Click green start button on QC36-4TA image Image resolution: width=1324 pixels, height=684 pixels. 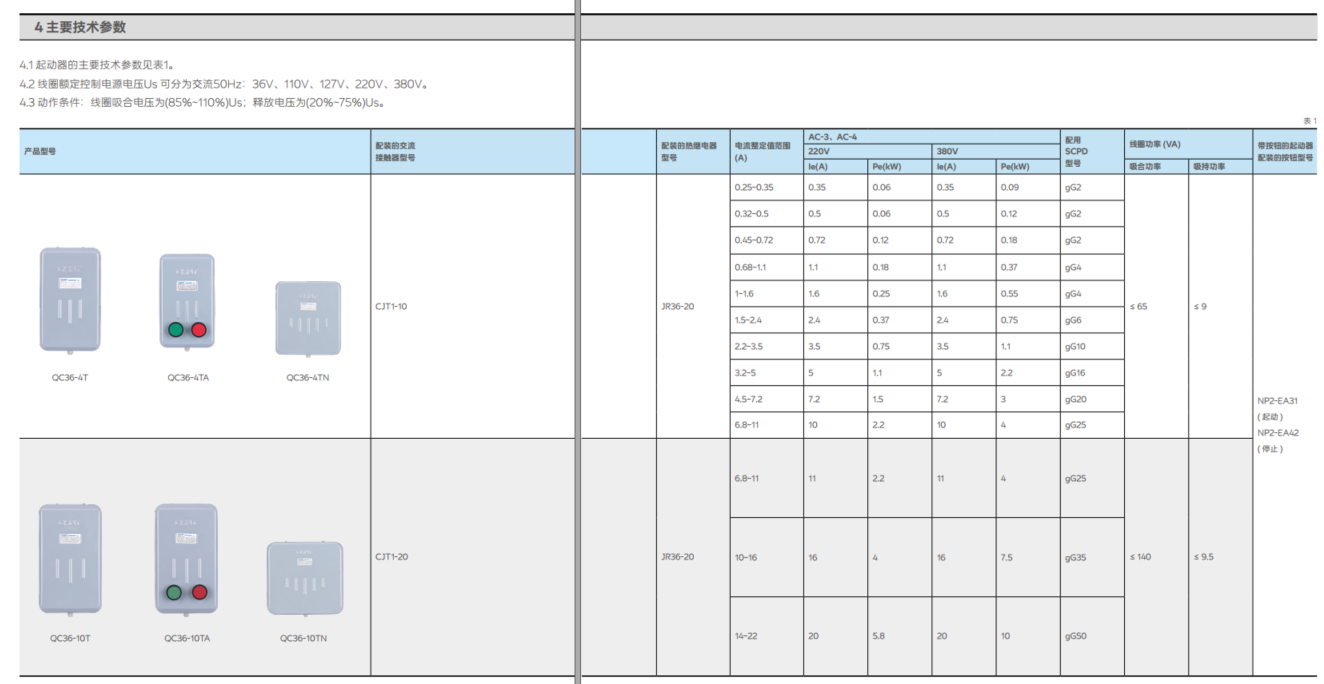176,330
